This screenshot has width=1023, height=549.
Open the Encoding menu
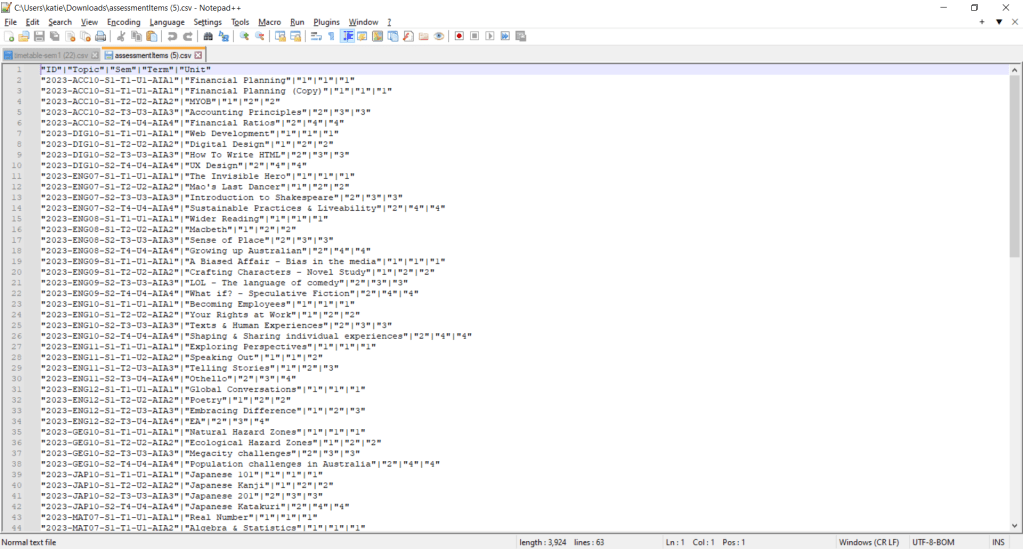coord(123,21)
